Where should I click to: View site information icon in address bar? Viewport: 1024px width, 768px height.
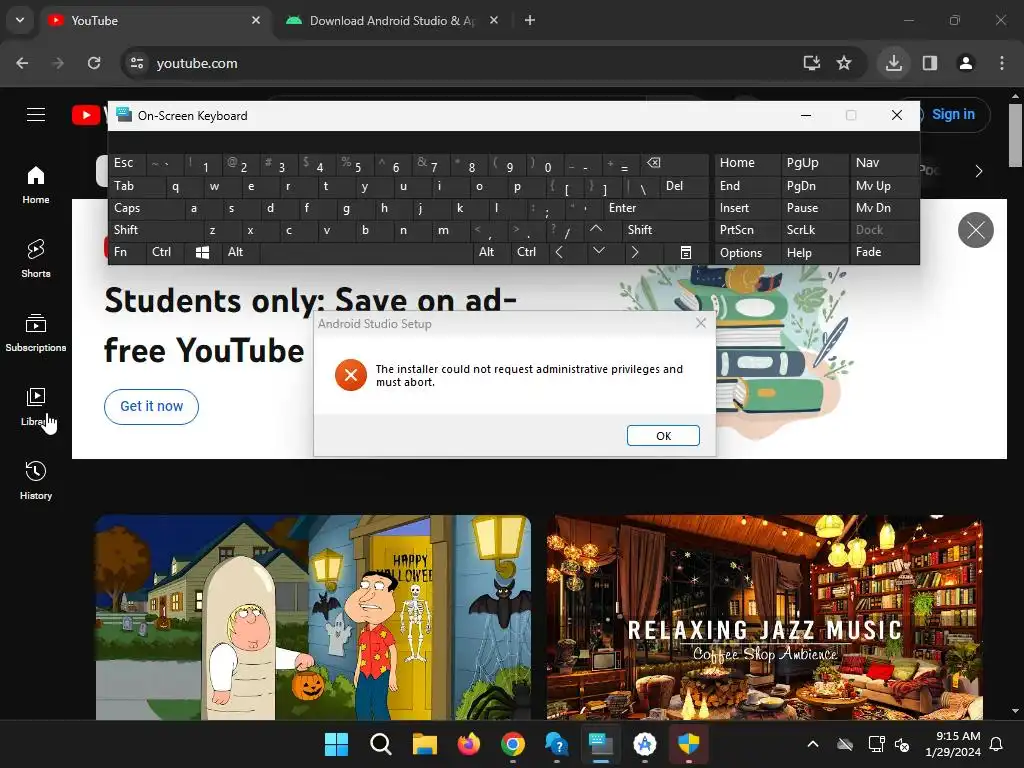pos(137,63)
